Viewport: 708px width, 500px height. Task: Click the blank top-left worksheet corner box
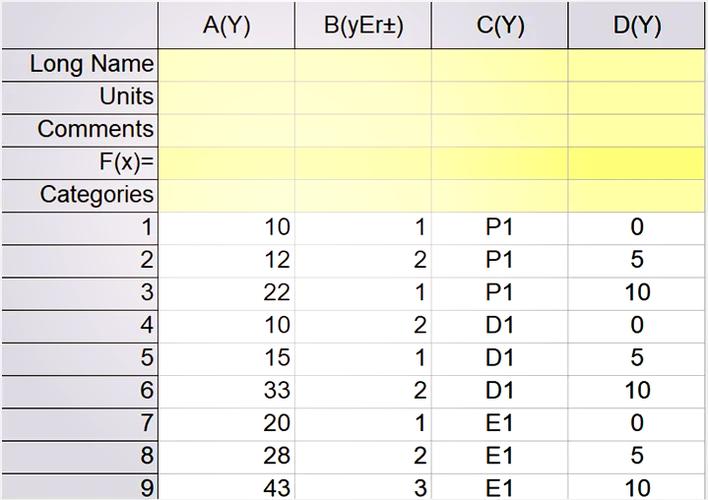pos(78,26)
